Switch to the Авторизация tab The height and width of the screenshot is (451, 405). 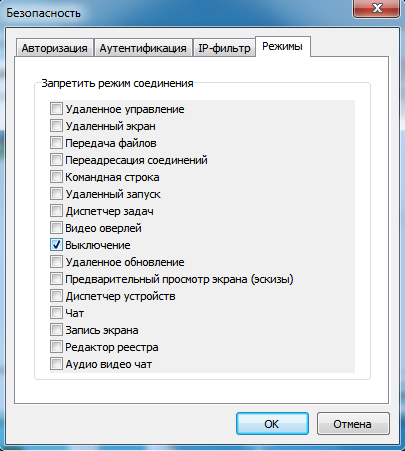(x=55, y=48)
